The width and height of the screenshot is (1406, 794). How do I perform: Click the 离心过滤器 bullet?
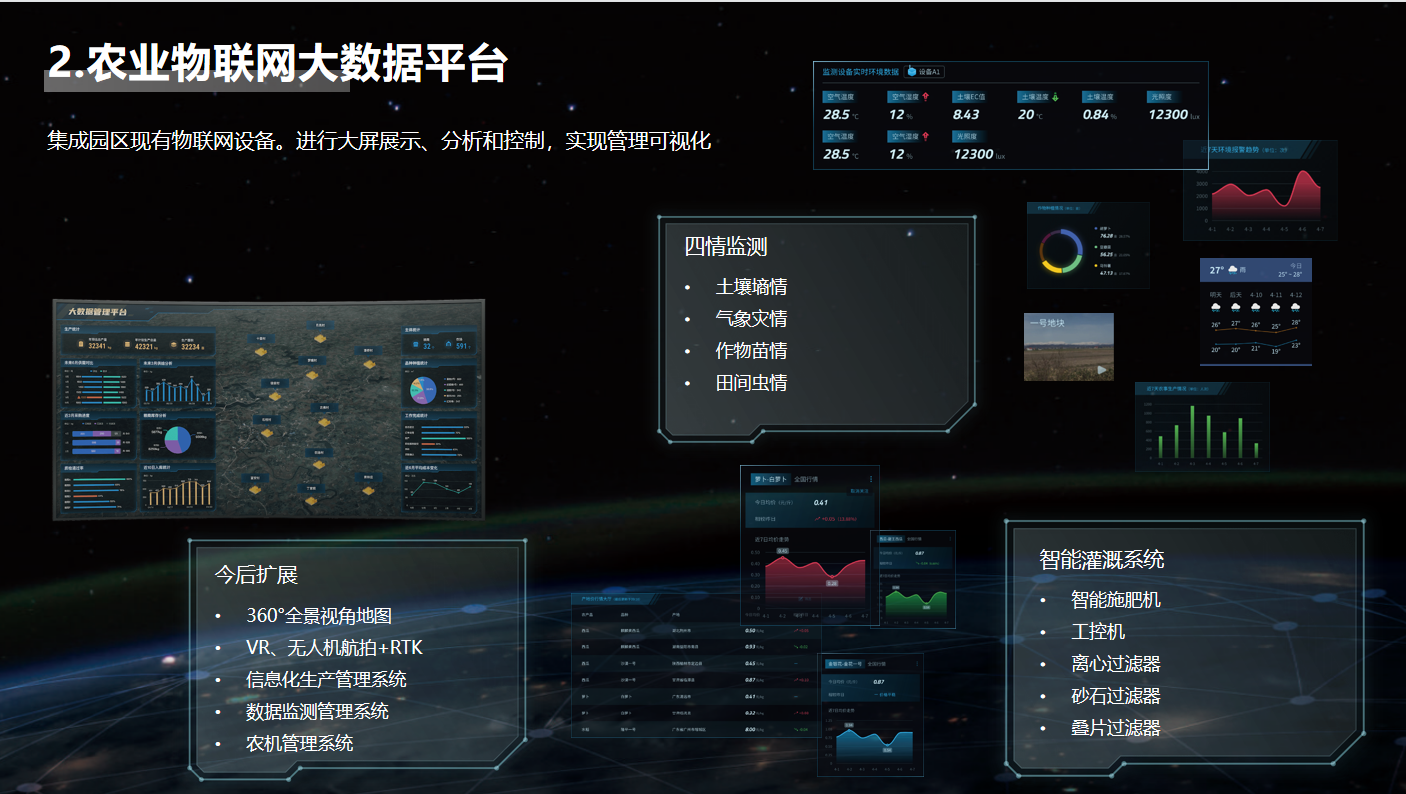[1116, 664]
